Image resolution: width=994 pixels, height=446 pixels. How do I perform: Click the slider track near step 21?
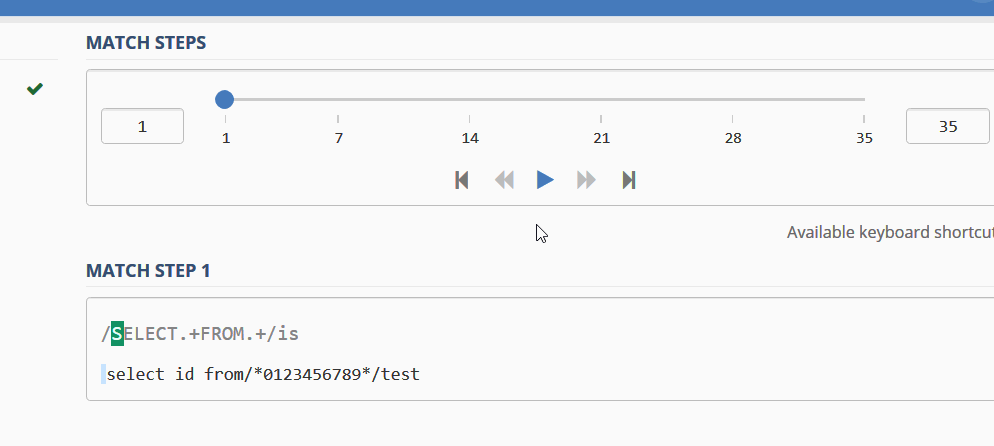coord(601,99)
